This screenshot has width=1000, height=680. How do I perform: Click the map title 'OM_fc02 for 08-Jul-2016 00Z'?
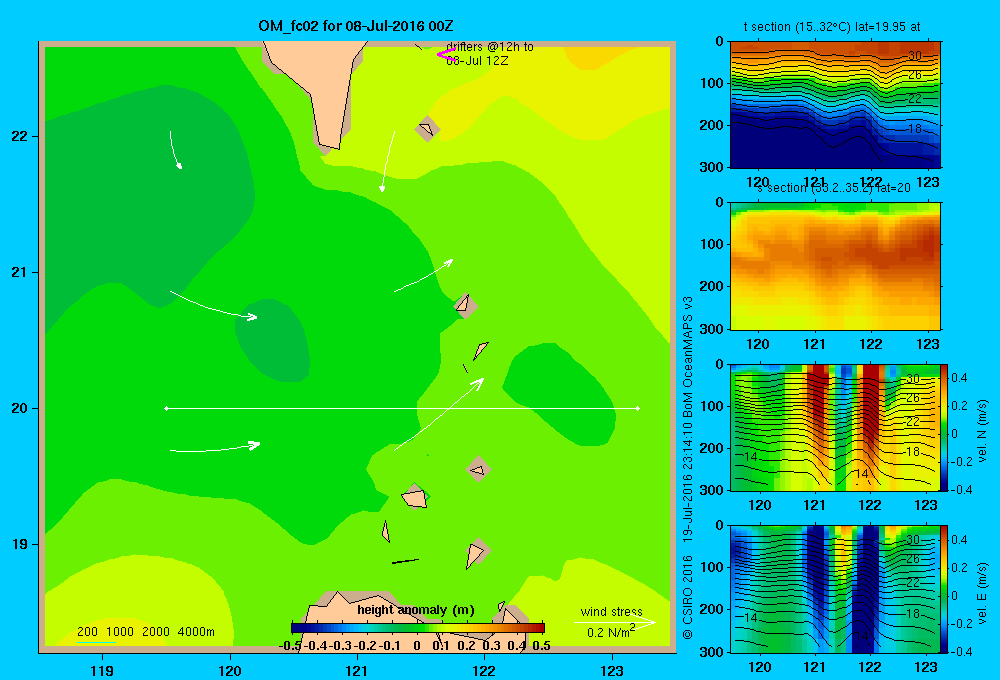point(355,26)
